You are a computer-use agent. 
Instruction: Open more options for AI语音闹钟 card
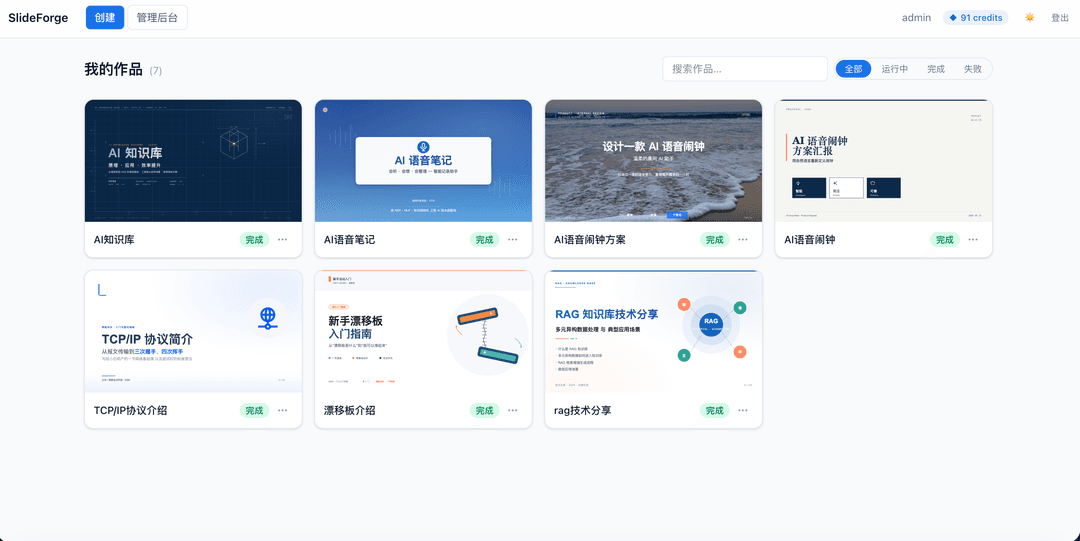tap(973, 240)
